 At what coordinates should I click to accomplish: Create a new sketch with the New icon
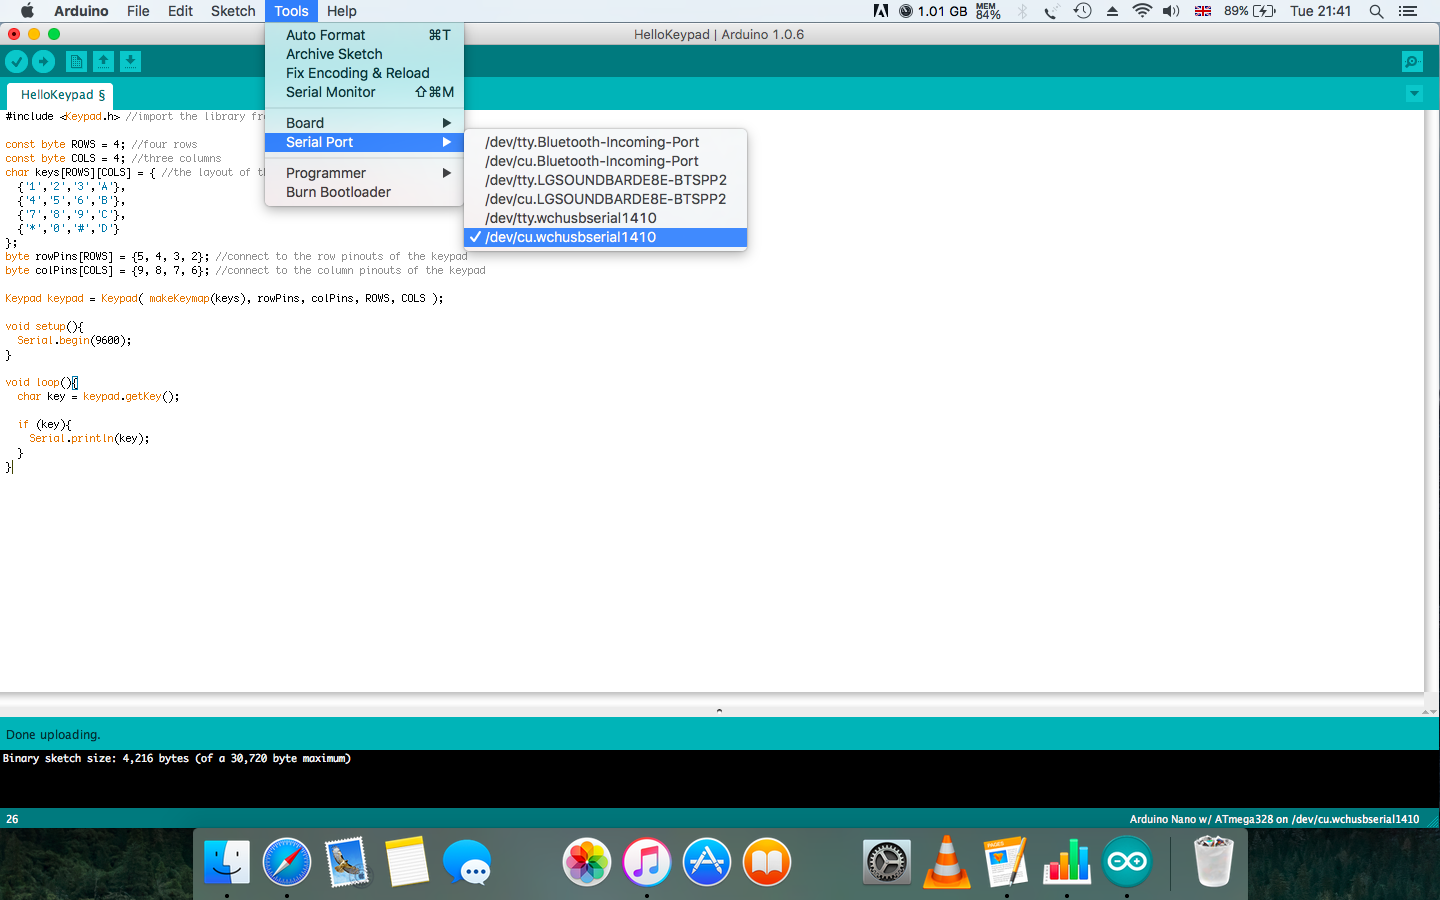76,62
